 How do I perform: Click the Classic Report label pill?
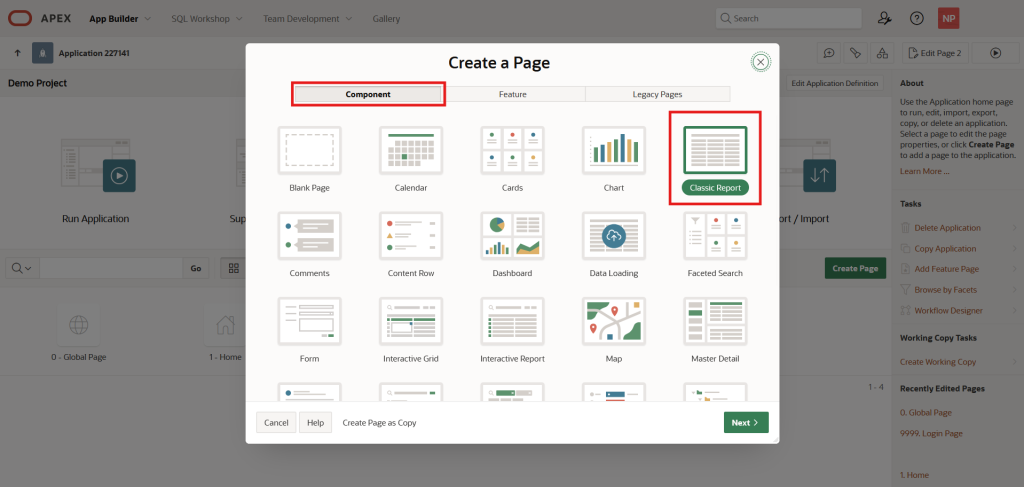(715, 187)
